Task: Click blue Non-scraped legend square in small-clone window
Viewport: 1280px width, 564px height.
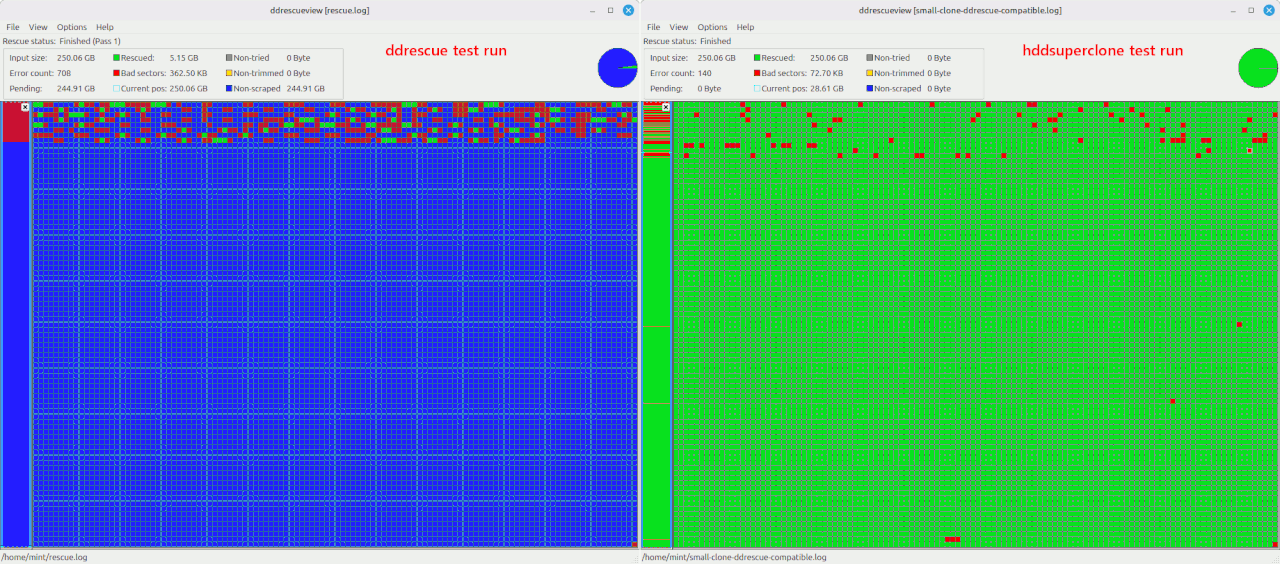Action: pyautogui.click(x=869, y=88)
